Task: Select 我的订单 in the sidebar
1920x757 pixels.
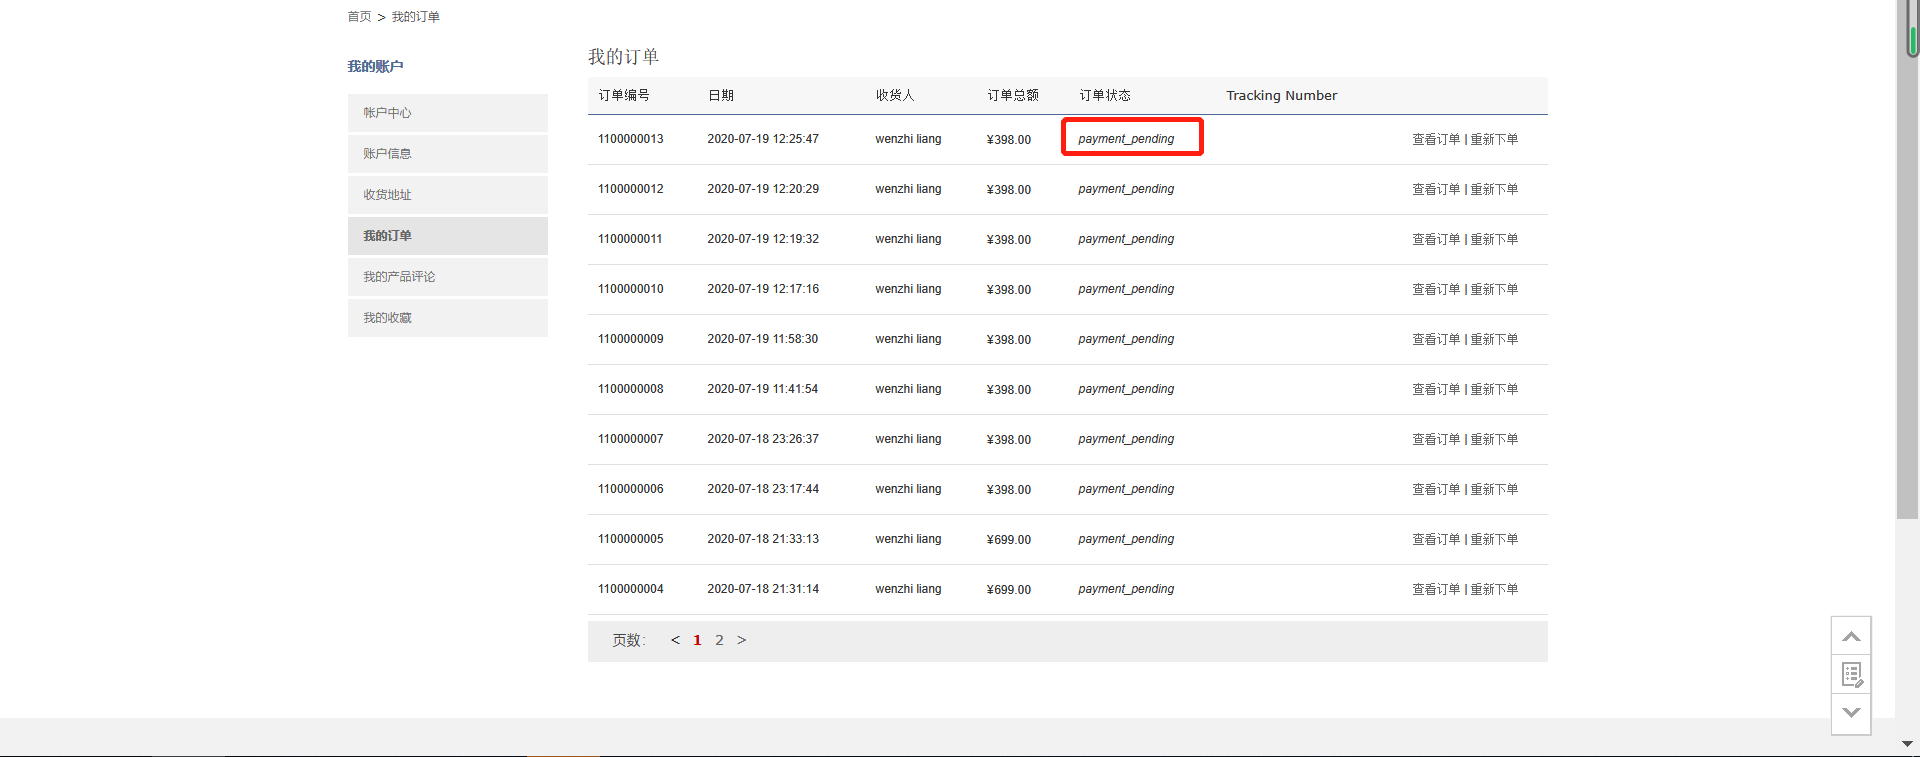Action: (x=448, y=236)
